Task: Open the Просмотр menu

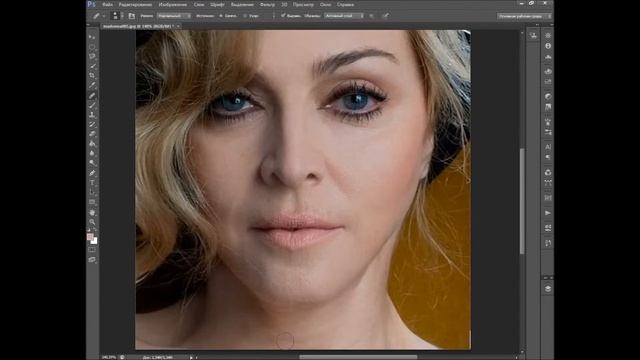Action: (x=303, y=4)
